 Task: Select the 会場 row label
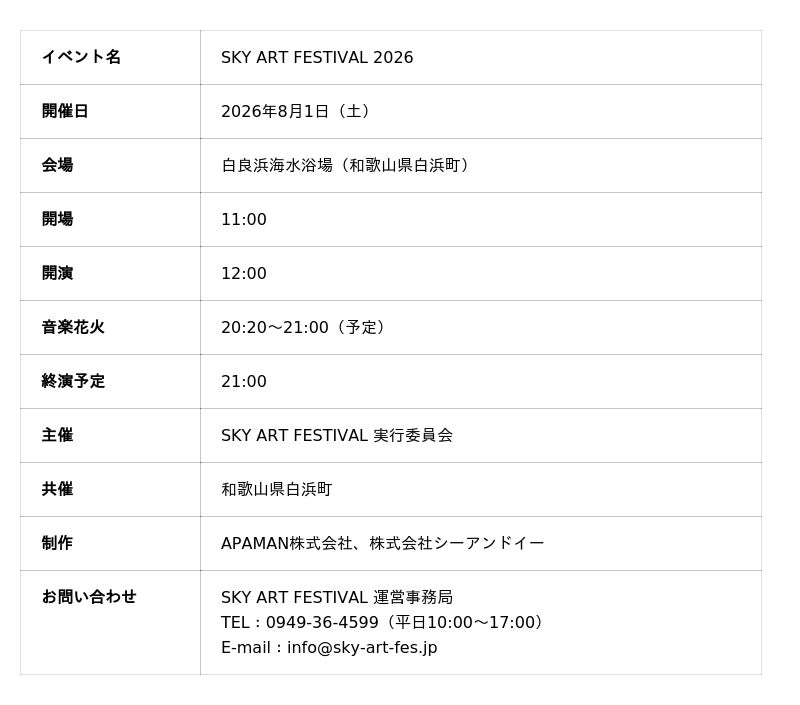(58, 165)
